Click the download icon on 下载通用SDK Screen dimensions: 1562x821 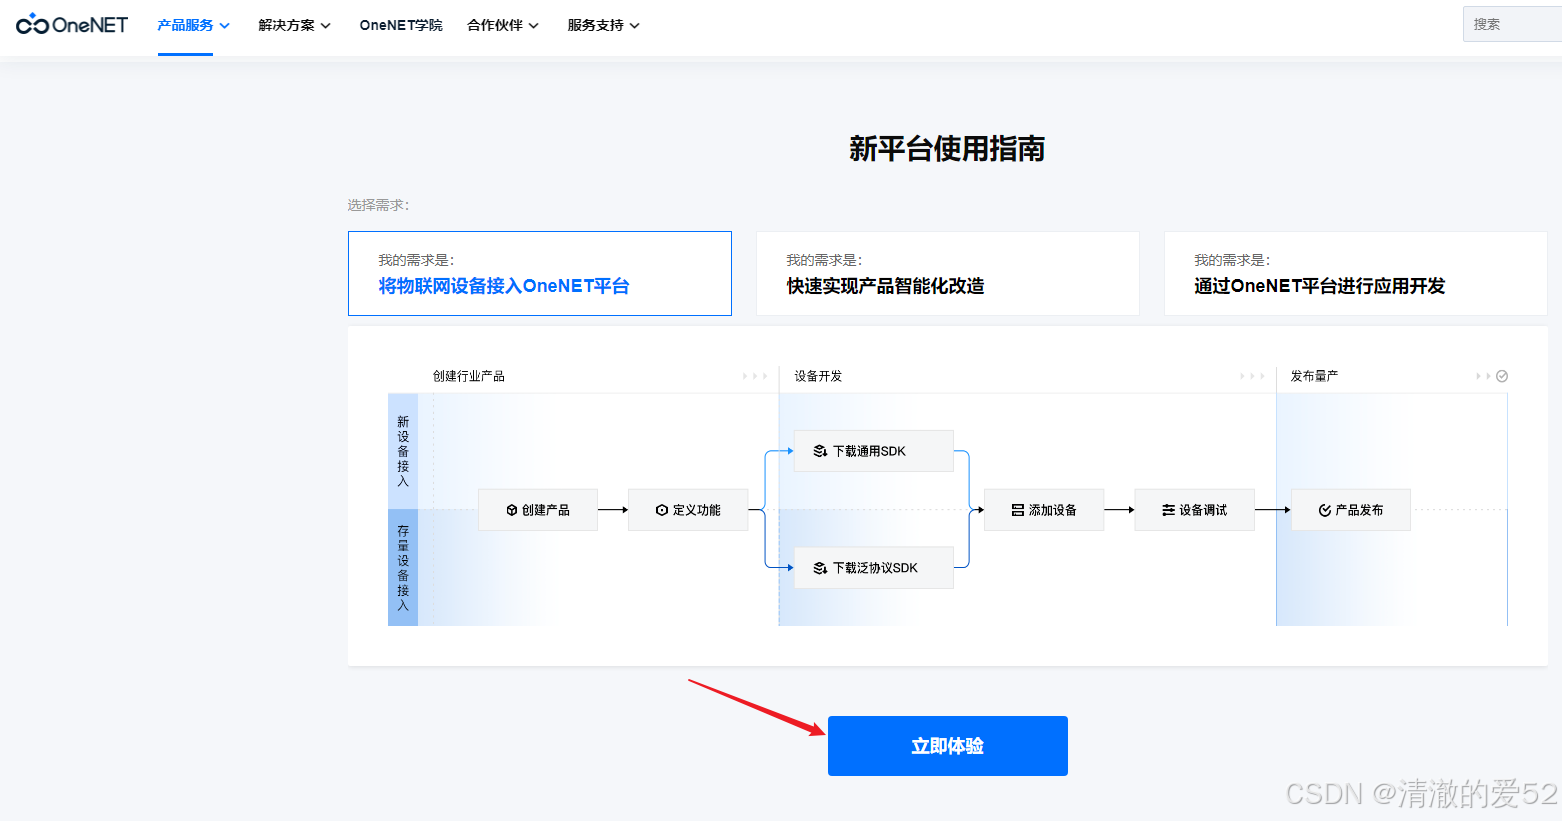point(820,451)
